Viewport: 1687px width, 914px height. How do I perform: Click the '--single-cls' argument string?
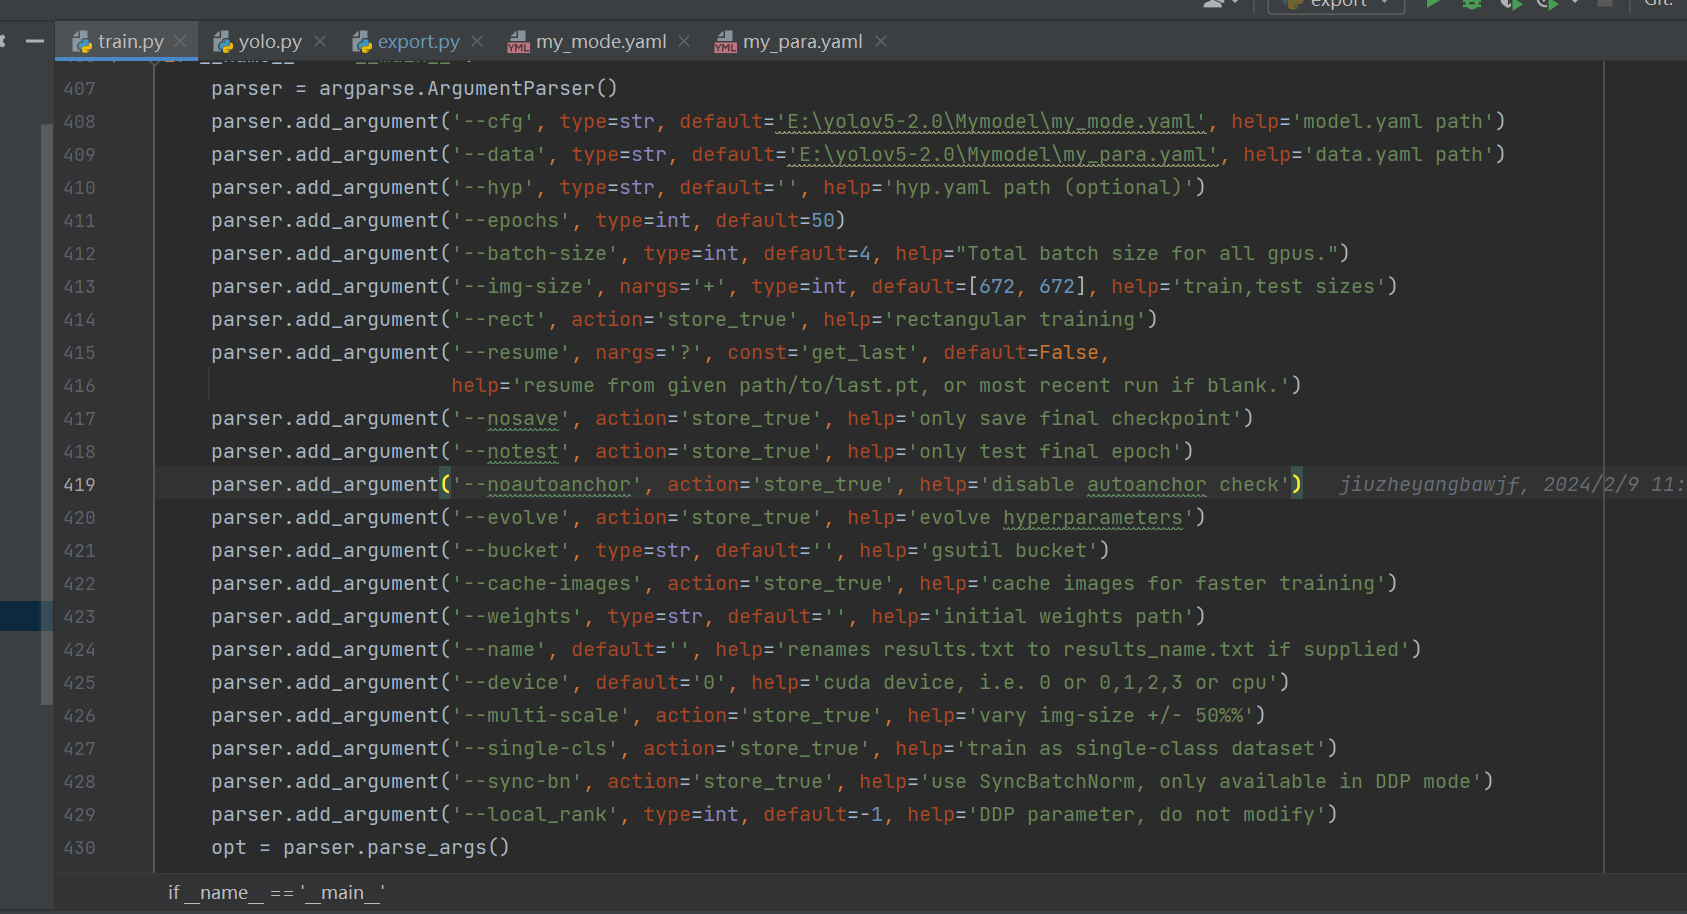click(535, 748)
